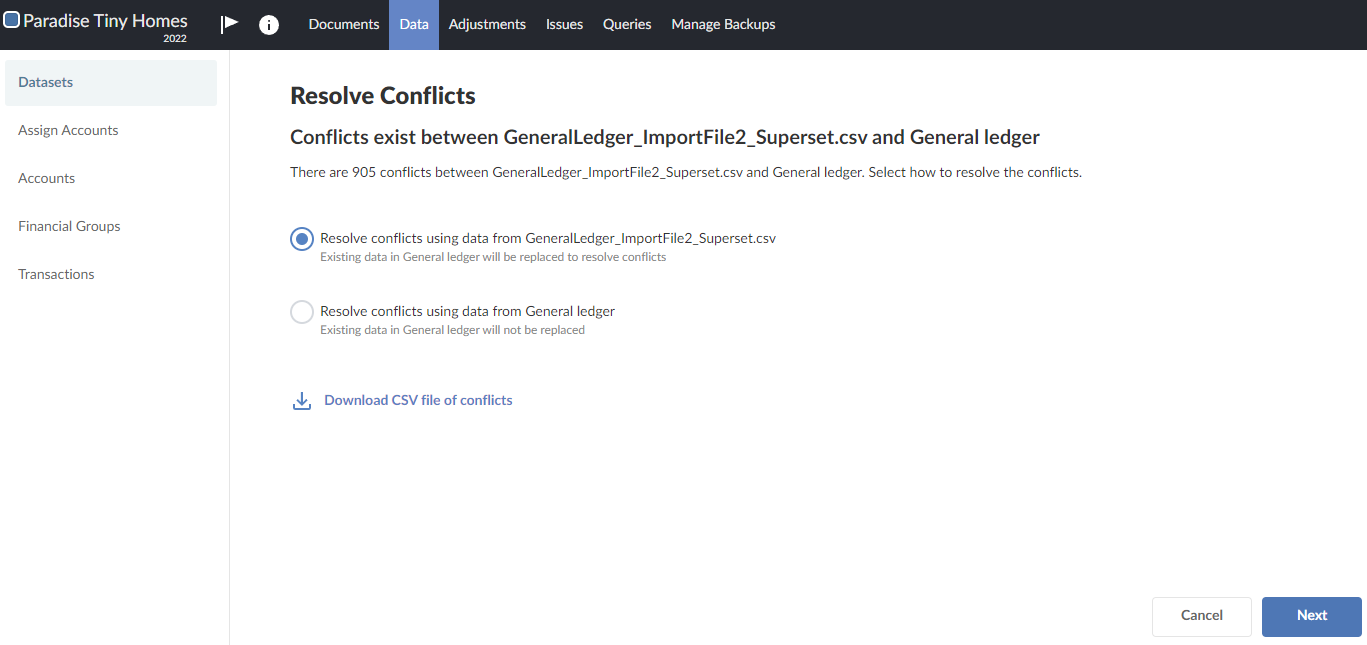Click the Next button

(x=1311, y=616)
